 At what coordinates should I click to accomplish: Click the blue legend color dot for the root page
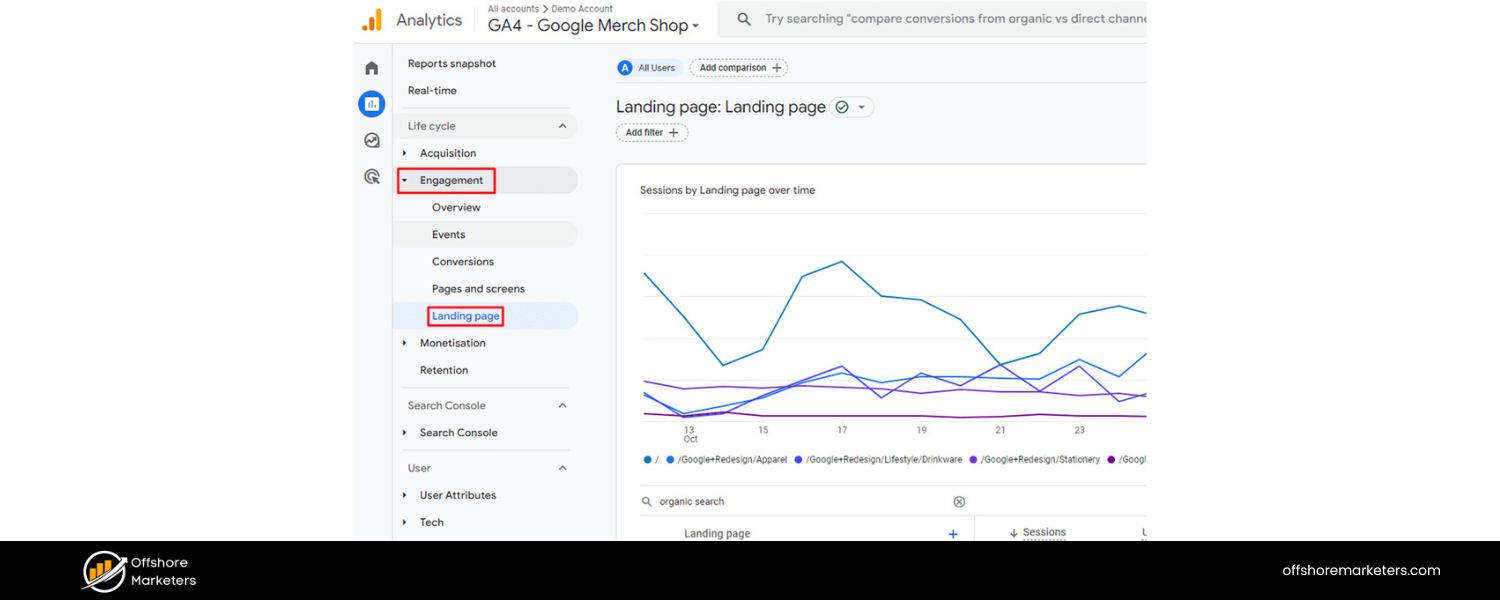646,459
